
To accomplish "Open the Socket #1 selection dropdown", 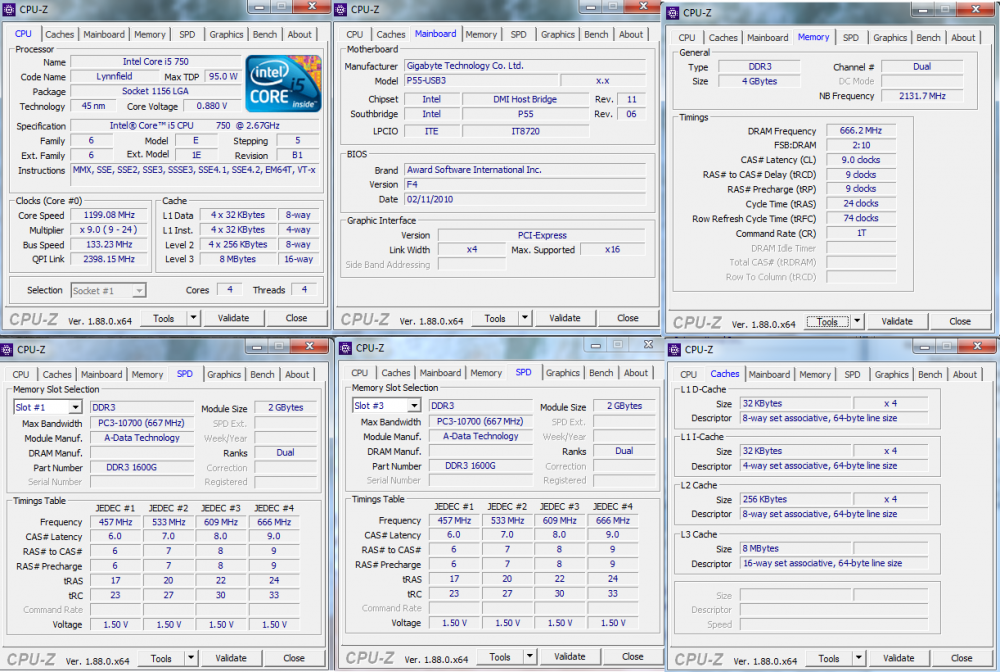I will coord(138,291).
